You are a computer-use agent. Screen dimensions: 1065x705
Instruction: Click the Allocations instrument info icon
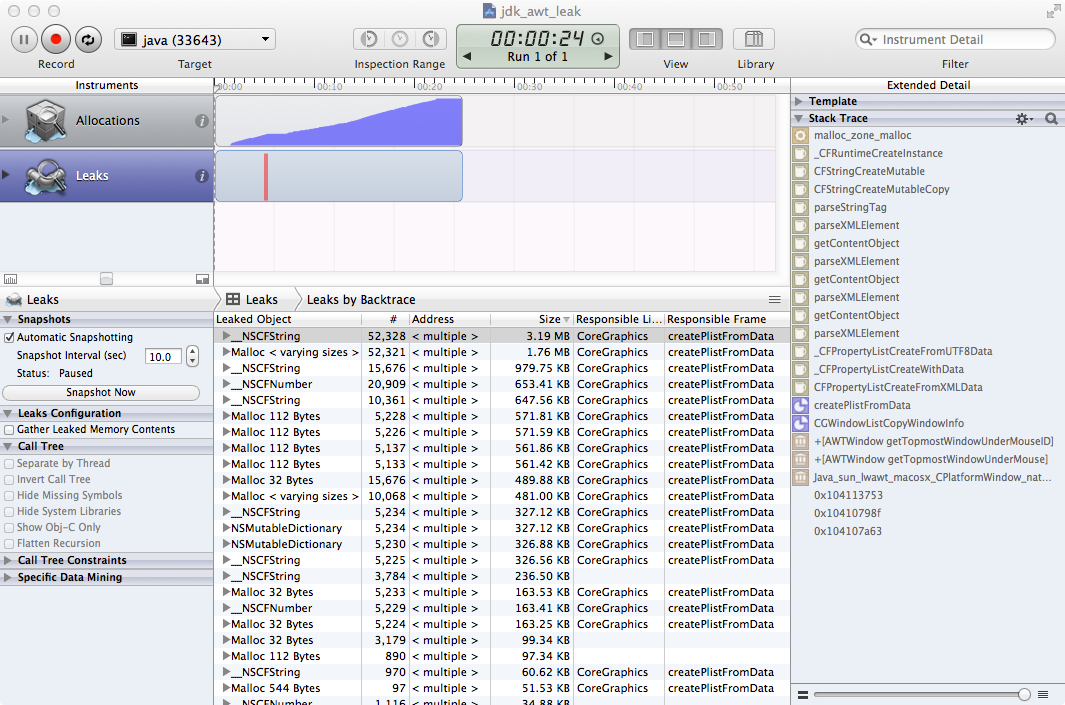pyautogui.click(x=202, y=121)
